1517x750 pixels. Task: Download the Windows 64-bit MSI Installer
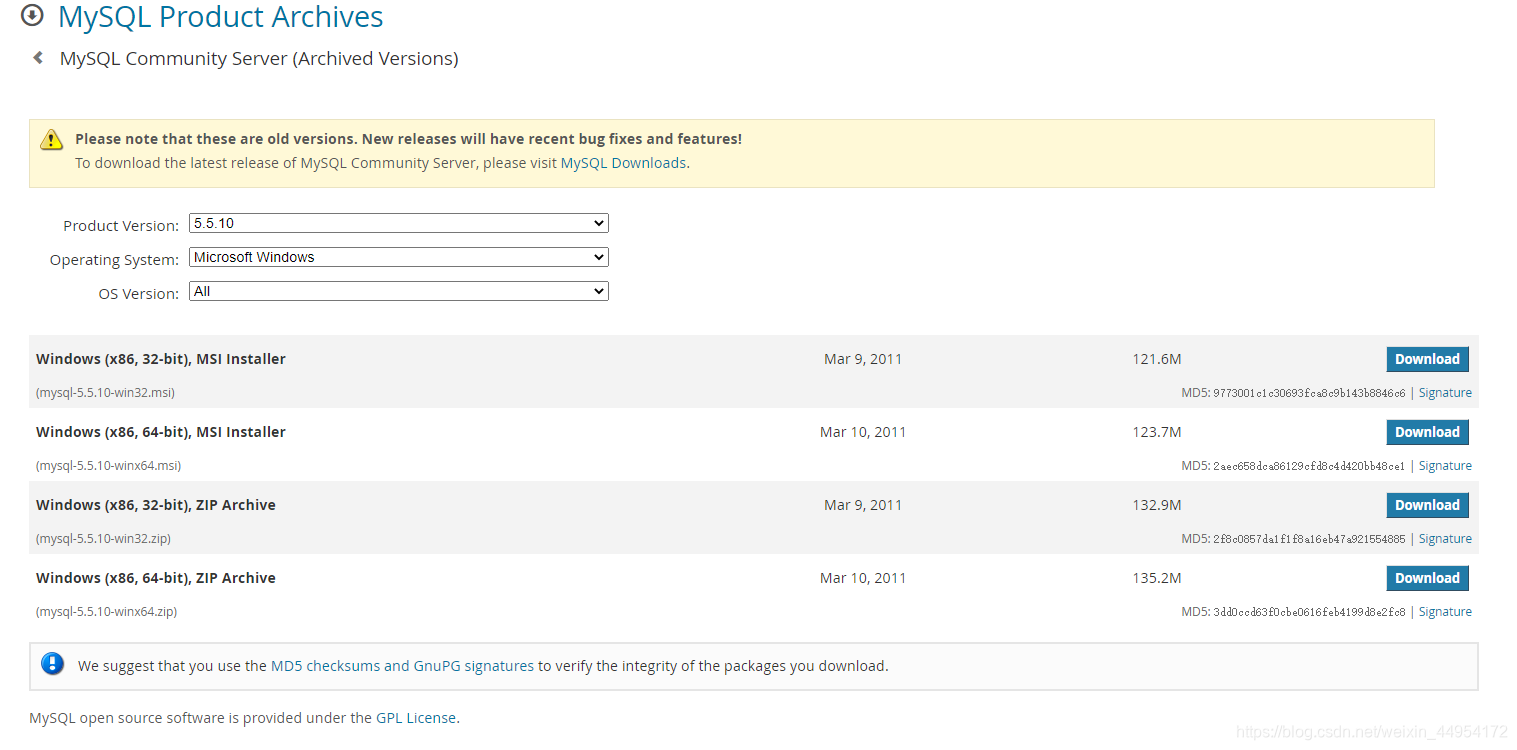(x=1427, y=432)
